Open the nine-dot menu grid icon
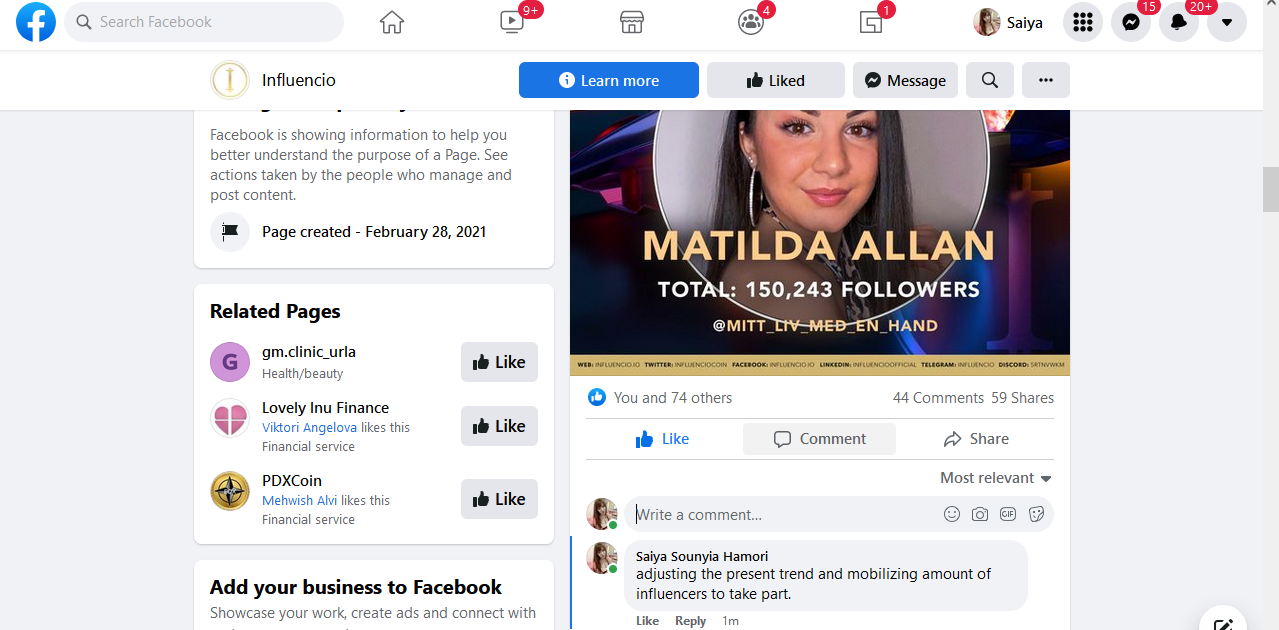This screenshot has width=1279, height=630. pos(1083,22)
